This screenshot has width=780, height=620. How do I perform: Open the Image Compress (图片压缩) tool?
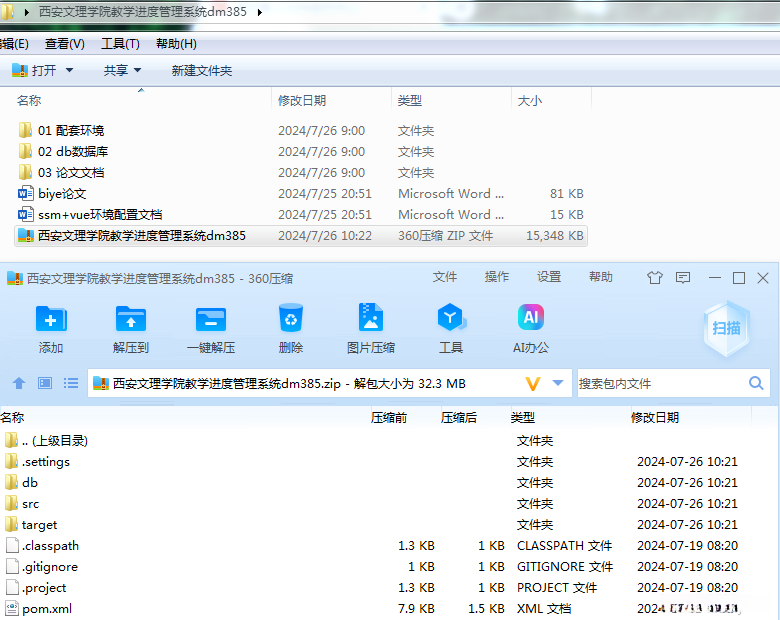(x=371, y=317)
